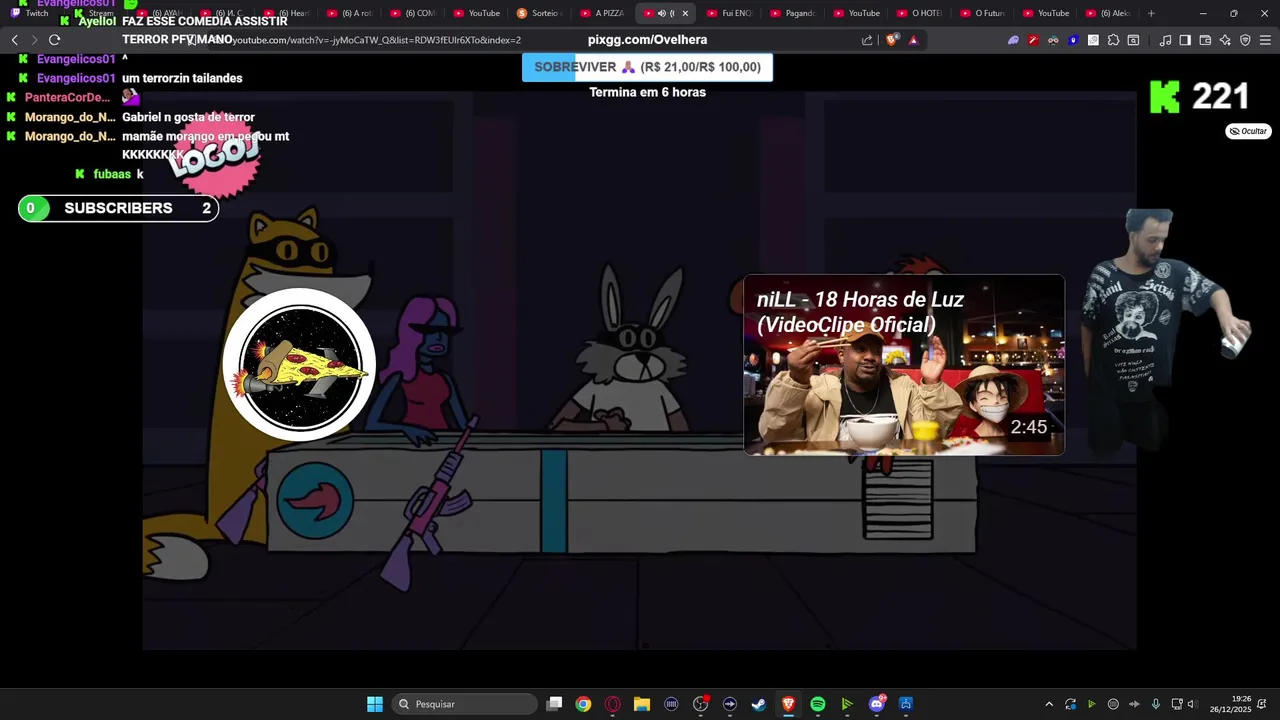
Task: Click the red wand extension icon
Action: pos(1033,40)
